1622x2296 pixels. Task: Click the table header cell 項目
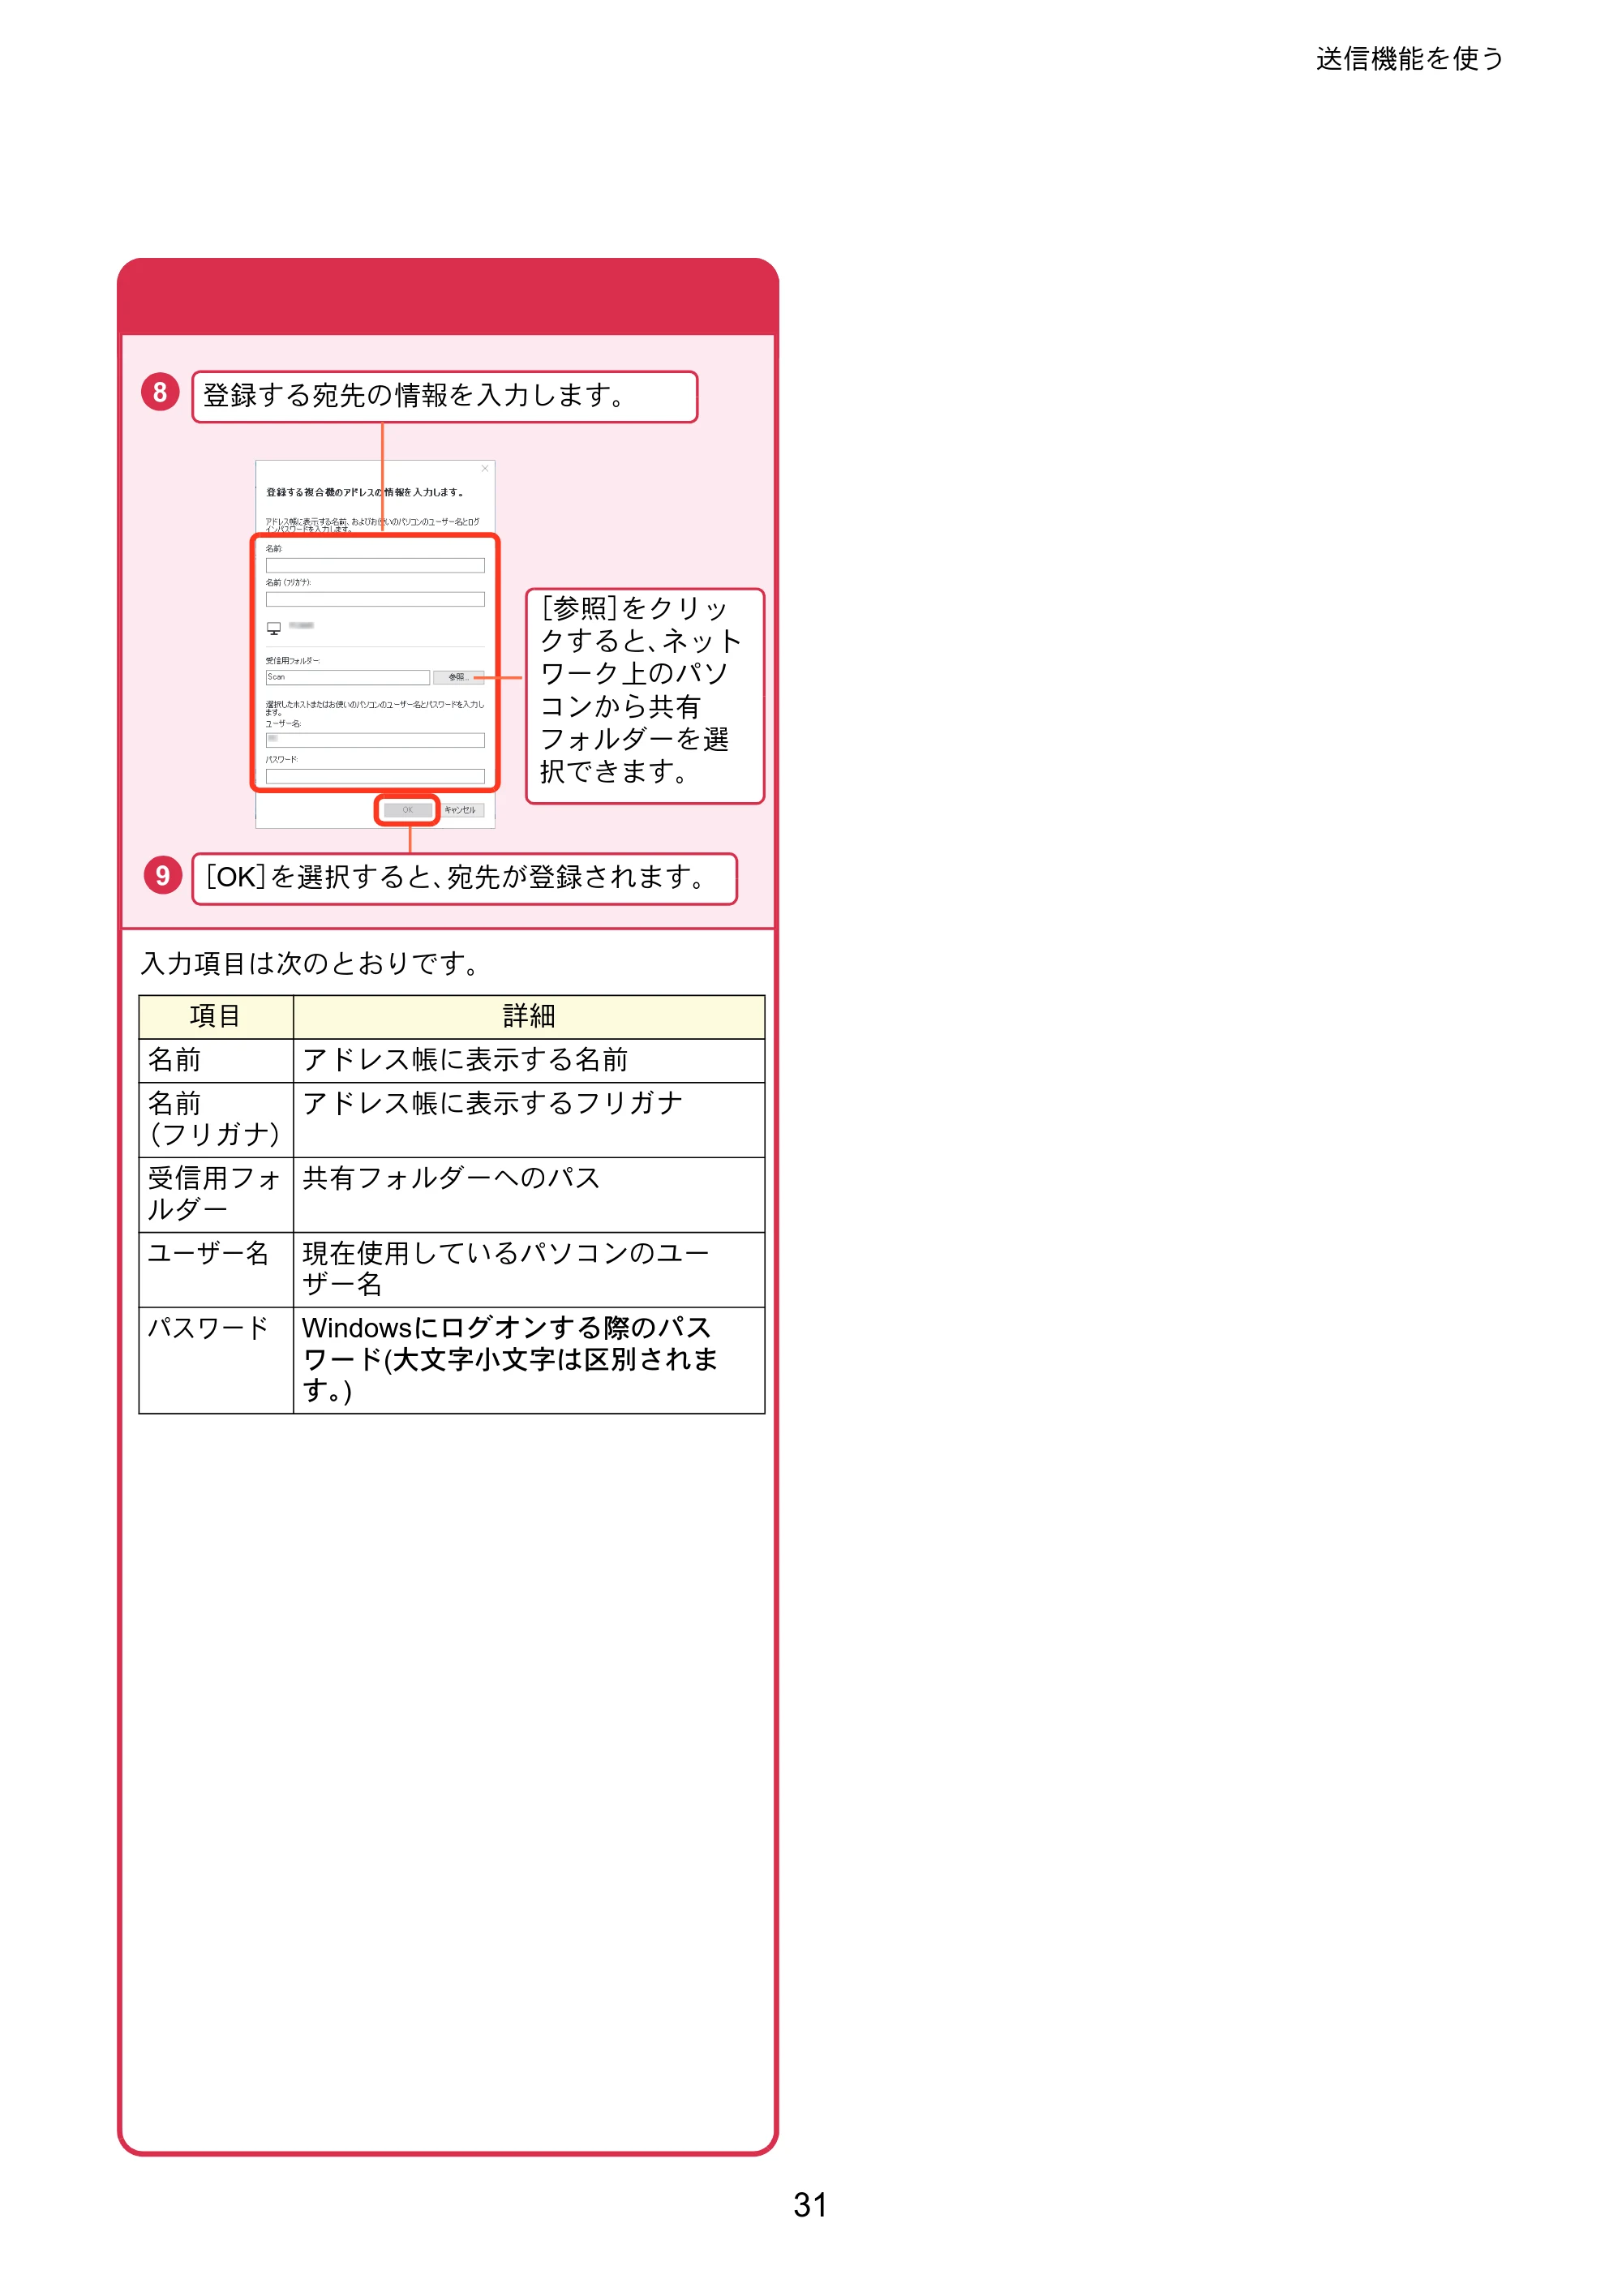[x=216, y=1016]
